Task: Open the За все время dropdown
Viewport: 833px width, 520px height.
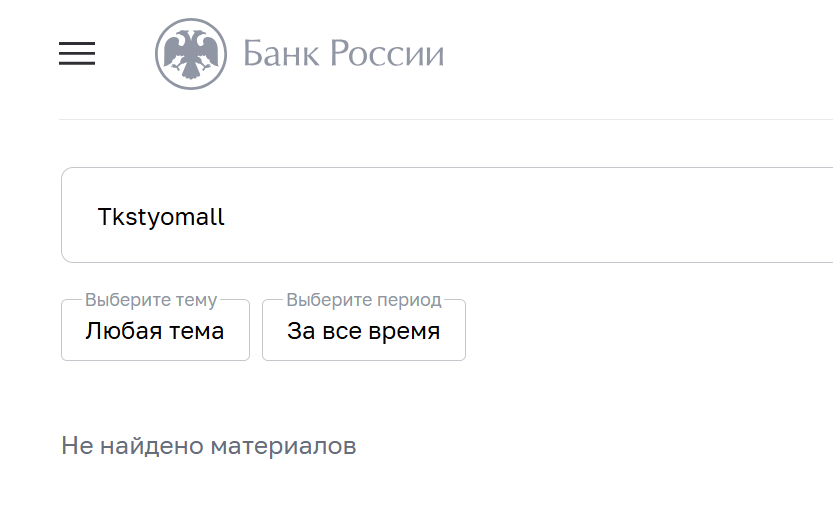Action: [x=363, y=331]
